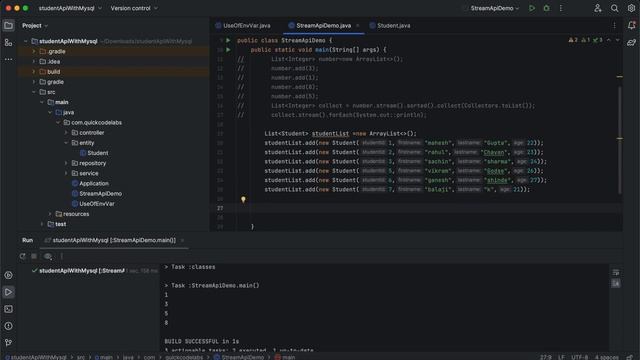The height and width of the screenshot is (360, 640).
Task: Click the run gutter arrow beside main method
Action: [228, 49]
